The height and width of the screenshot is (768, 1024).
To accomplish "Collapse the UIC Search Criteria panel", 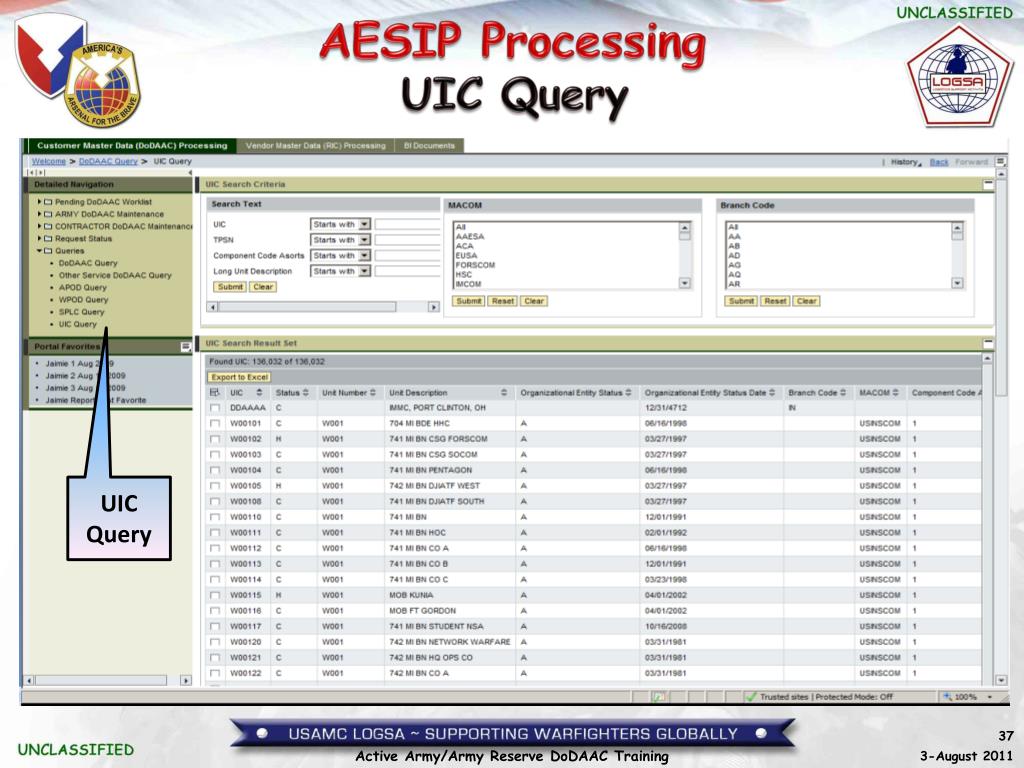I will (988, 185).
